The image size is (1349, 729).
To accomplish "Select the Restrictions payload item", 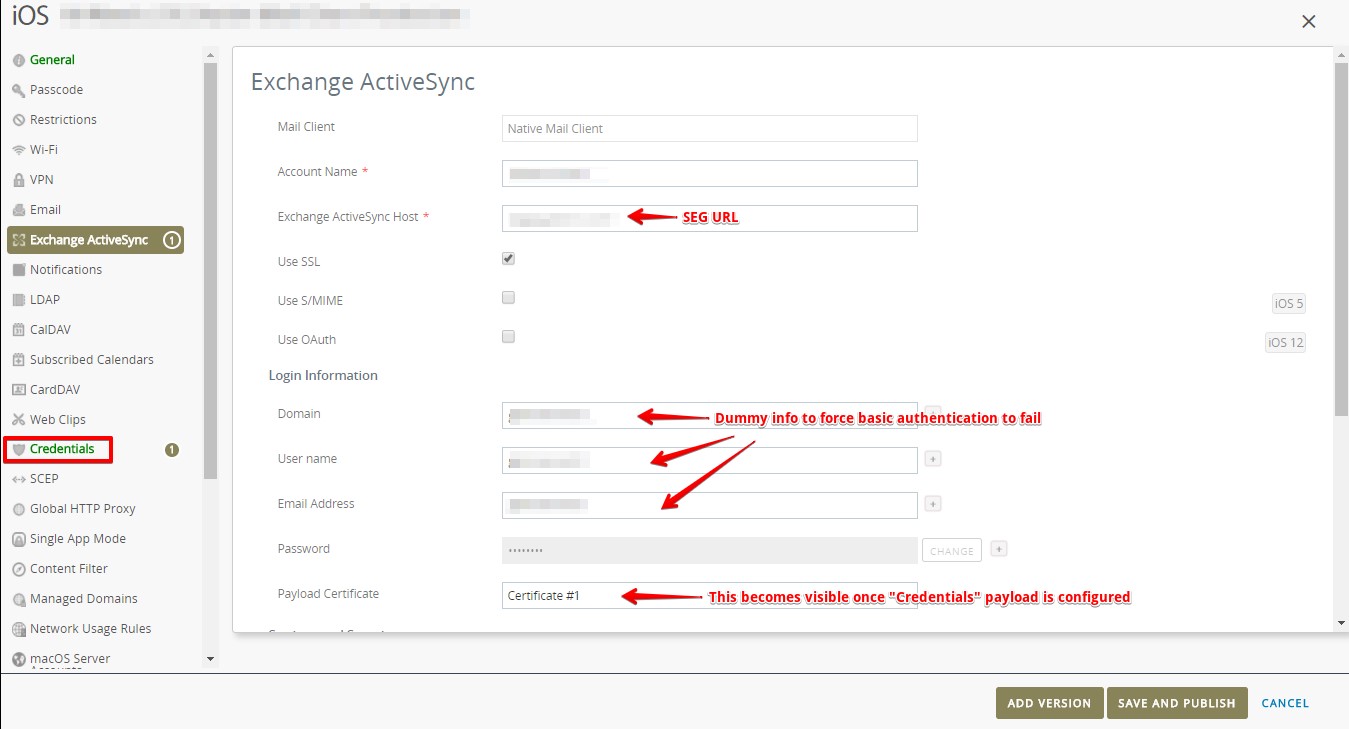I will pos(63,120).
